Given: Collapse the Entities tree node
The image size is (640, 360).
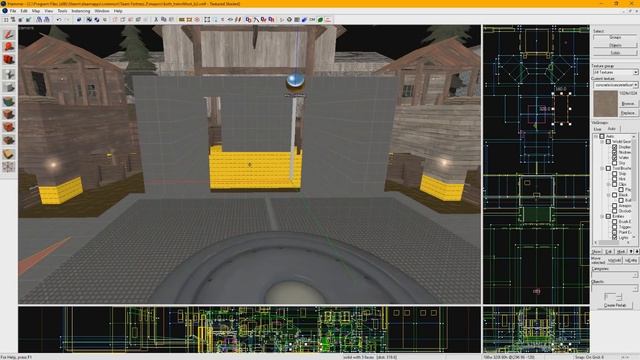Looking at the screenshot, I should point(602,216).
